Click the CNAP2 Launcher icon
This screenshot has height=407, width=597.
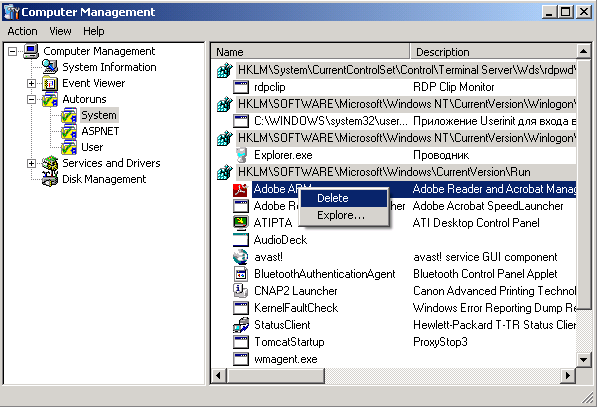pos(241,291)
